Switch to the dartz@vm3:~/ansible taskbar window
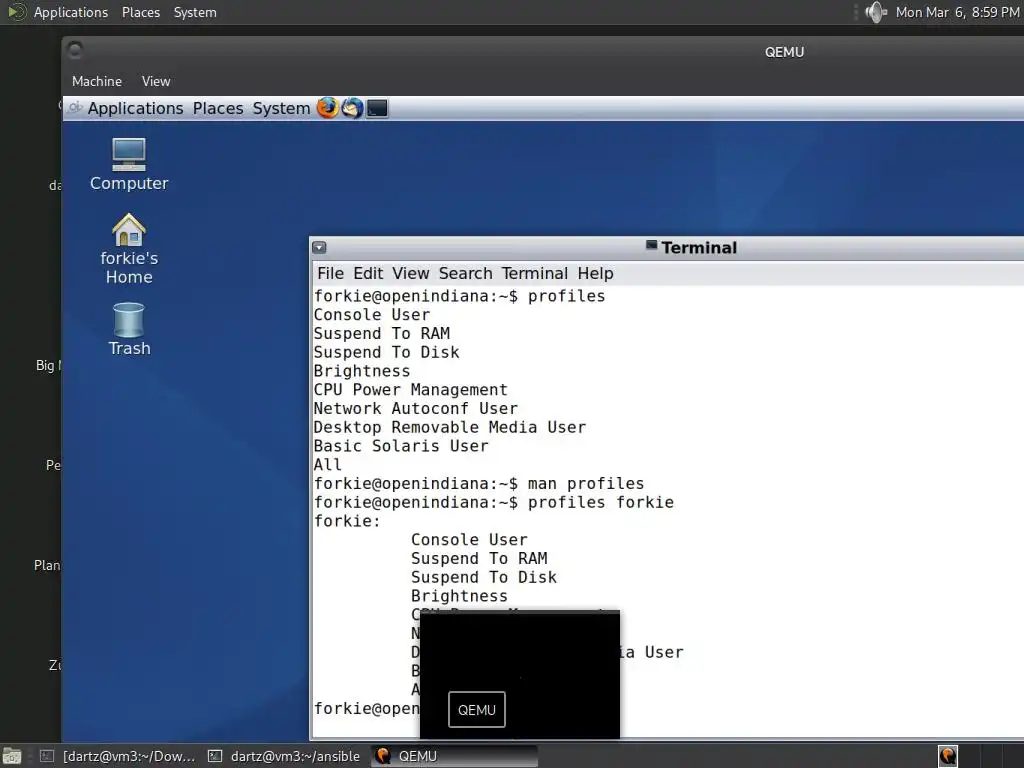1024x768 pixels. point(284,756)
